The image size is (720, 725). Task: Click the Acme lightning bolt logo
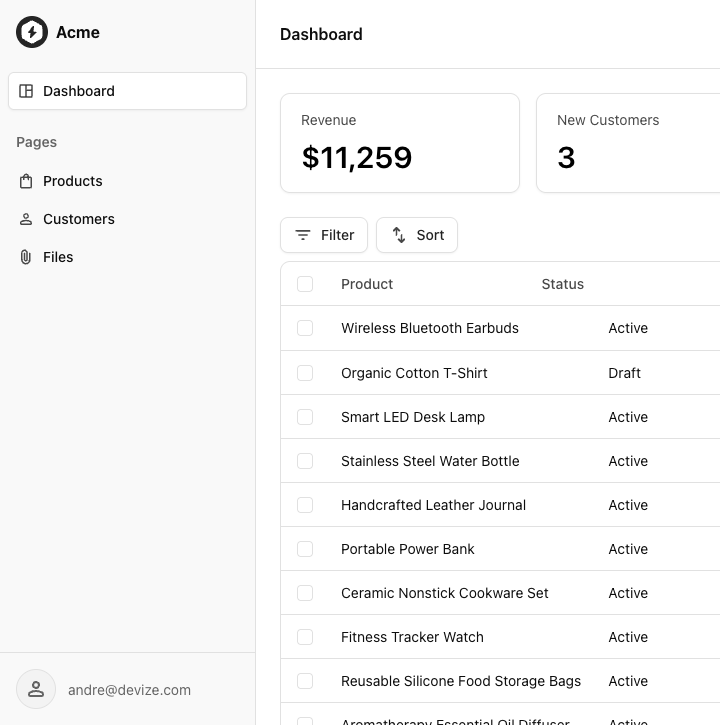[x=32, y=32]
